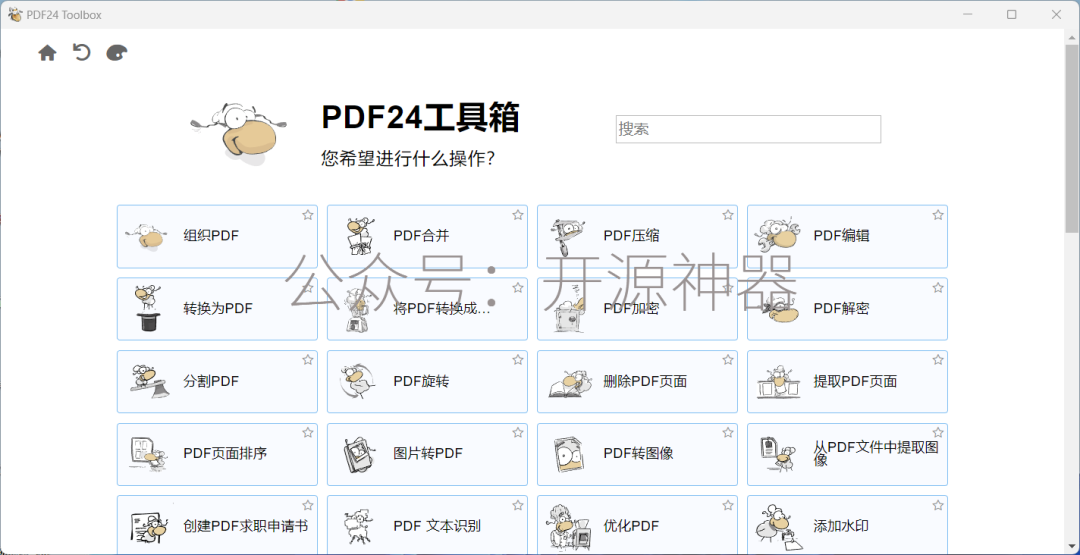The width and height of the screenshot is (1080, 555).
Task: Favorite PDF合并 with its star
Action: tap(518, 215)
